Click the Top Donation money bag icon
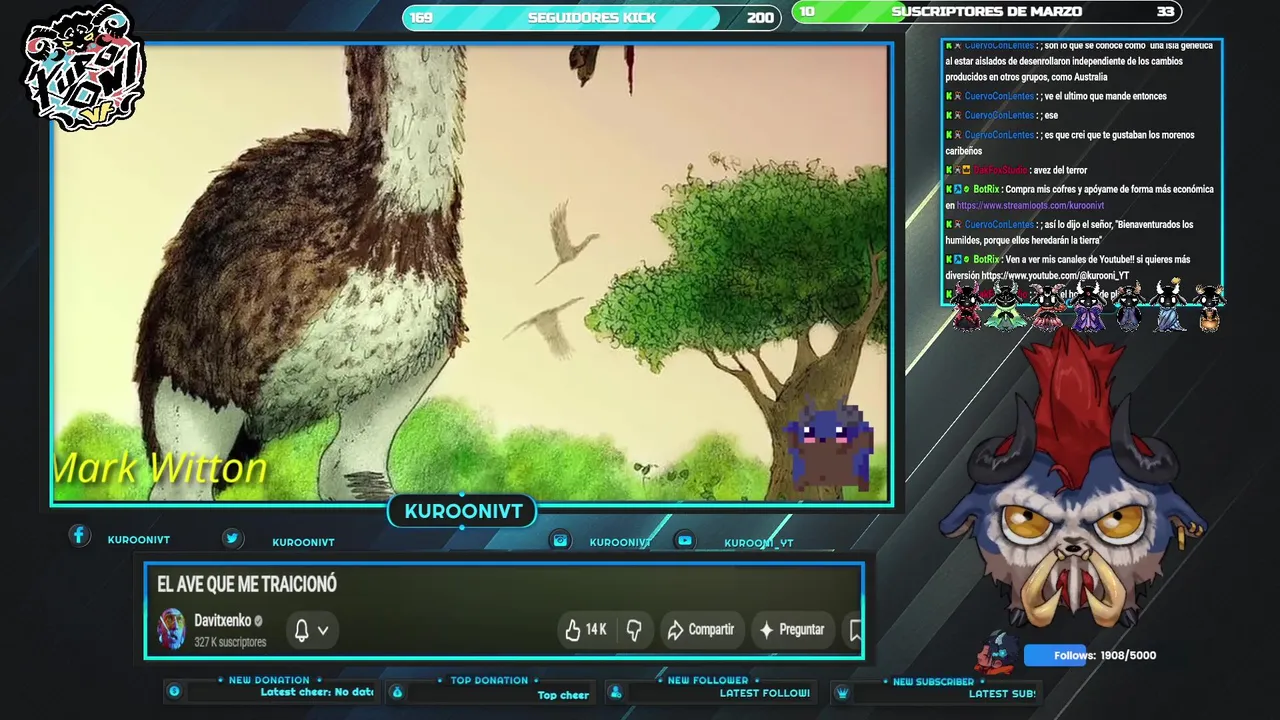 [397, 692]
